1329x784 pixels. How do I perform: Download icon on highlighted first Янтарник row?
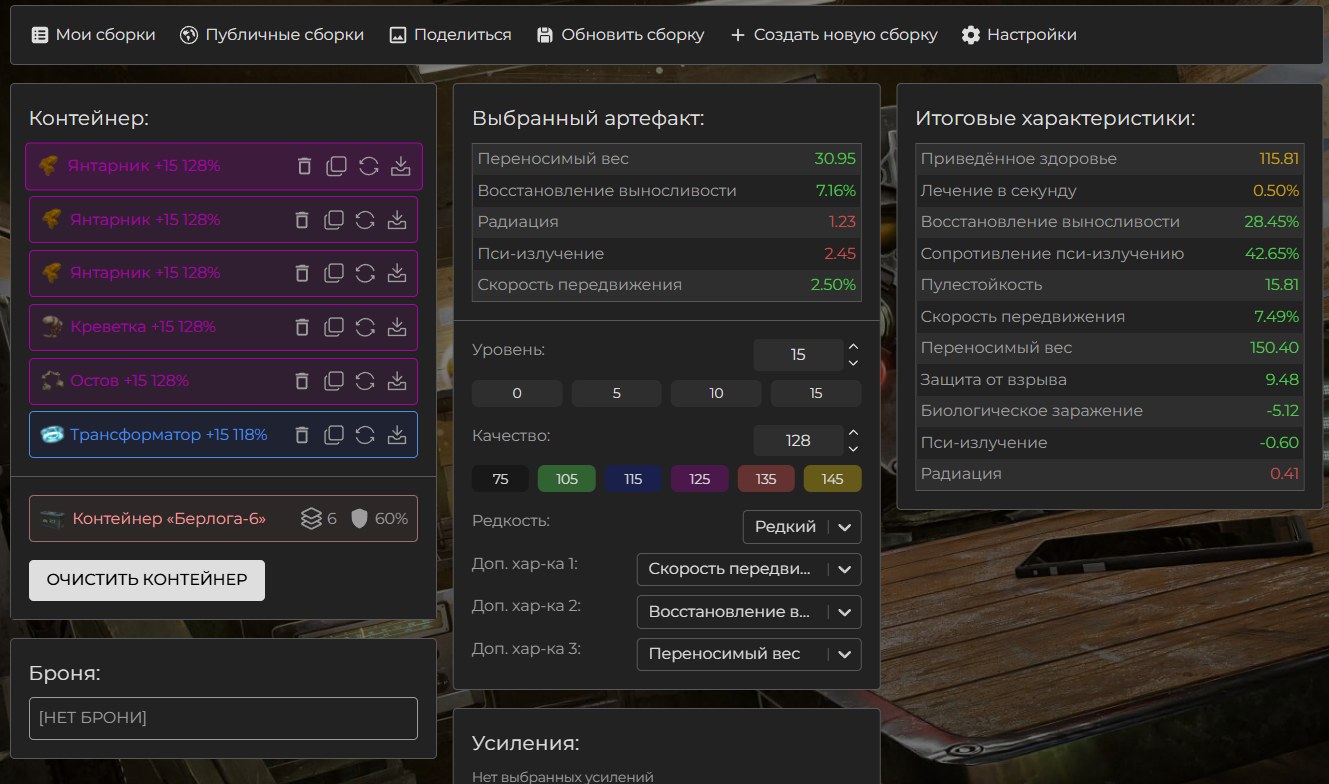point(400,166)
